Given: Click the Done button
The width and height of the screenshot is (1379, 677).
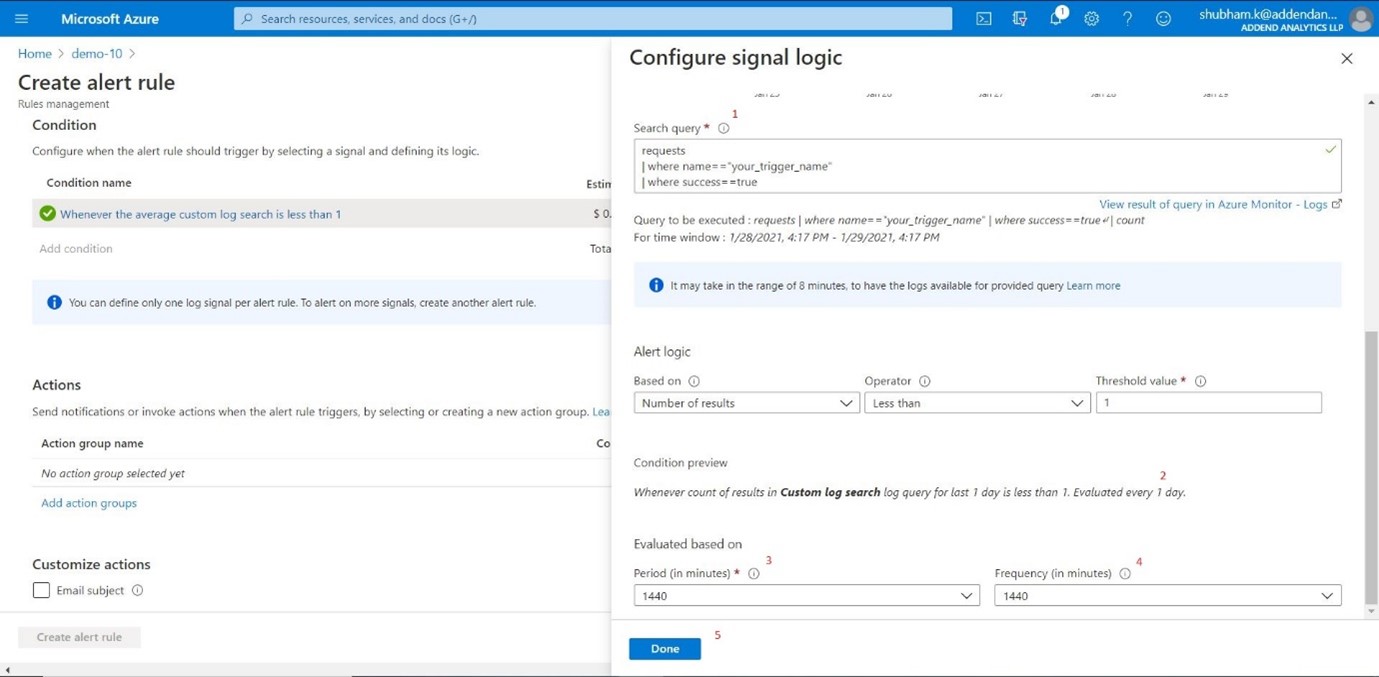Looking at the screenshot, I should [664, 648].
